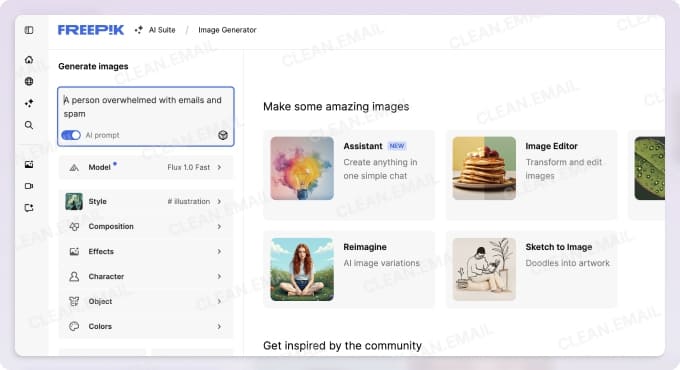Open the video tool sidebar icon
The image size is (680, 370).
[29, 186]
